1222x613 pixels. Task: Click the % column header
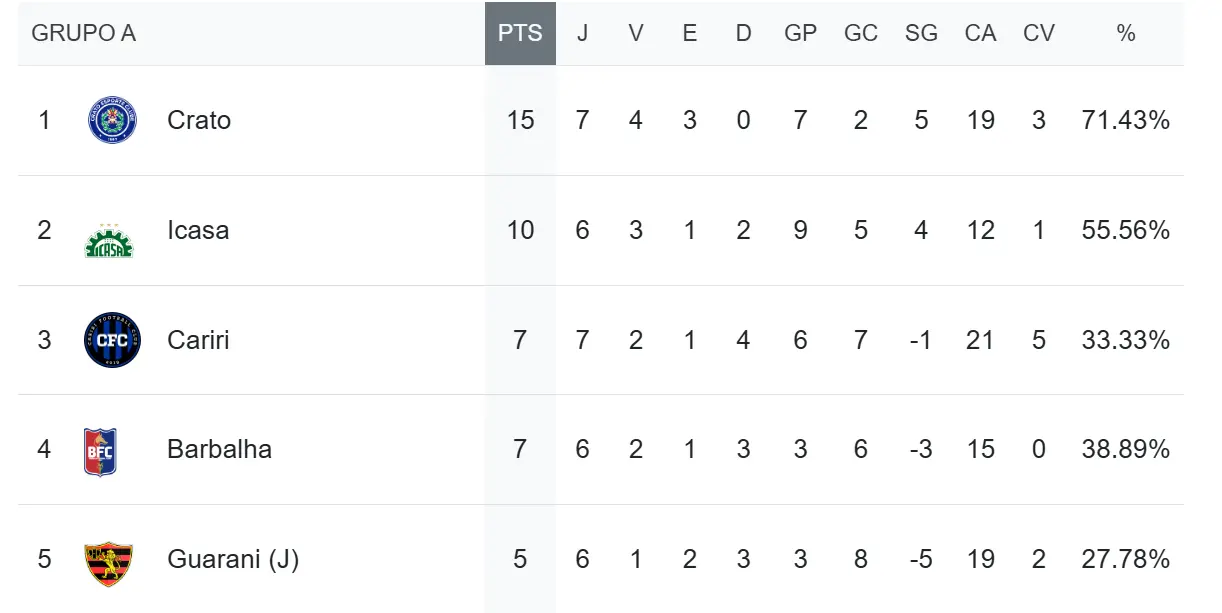pyautogui.click(x=1126, y=33)
